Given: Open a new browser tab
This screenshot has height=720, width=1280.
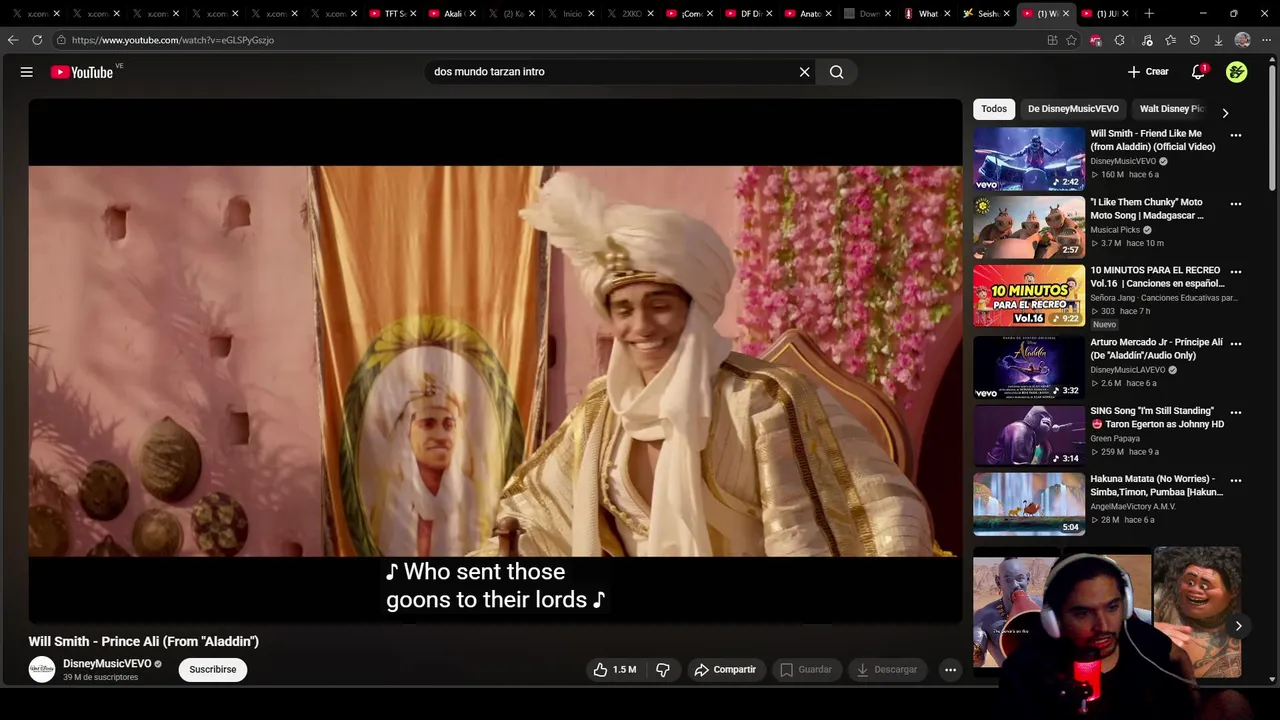Looking at the screenshot, I should [x=1149, y=14].
